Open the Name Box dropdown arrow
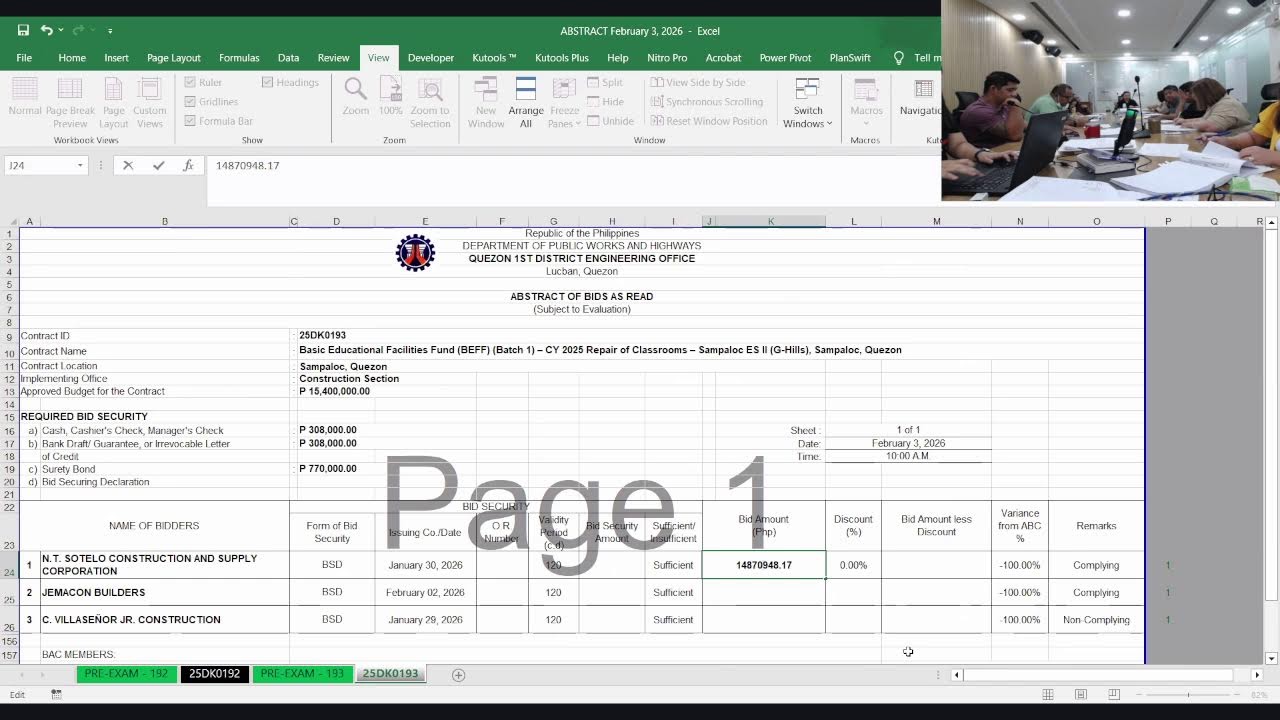 pyautogui.click(x=80, y=166)
